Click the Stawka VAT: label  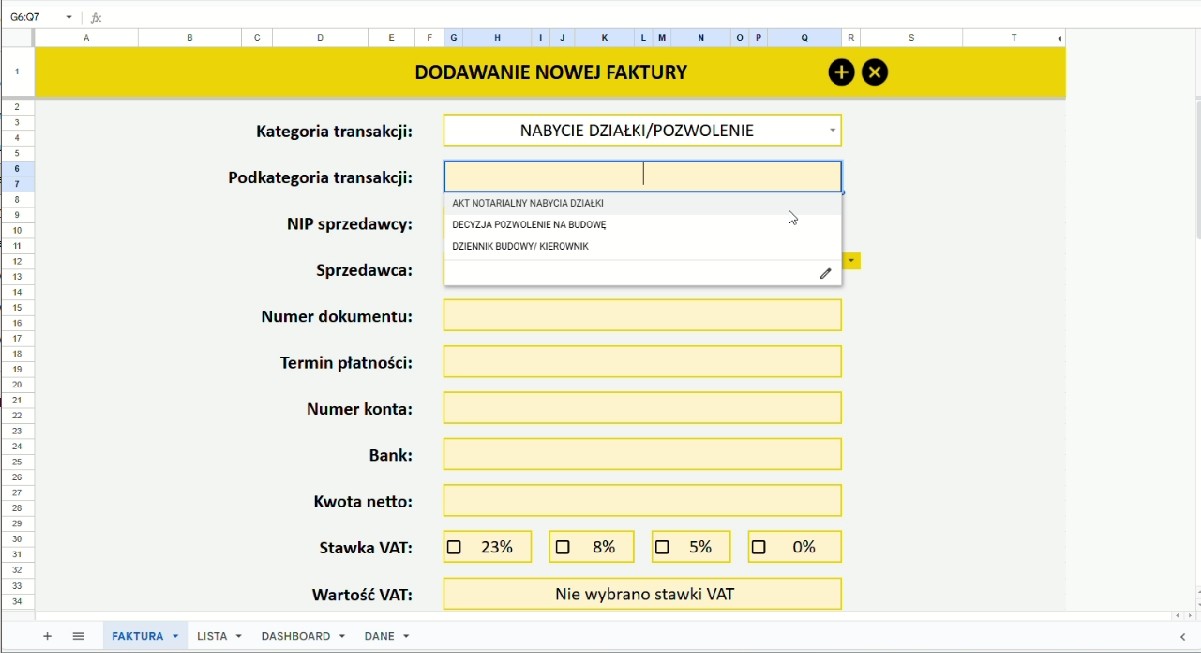coord(366,547)
